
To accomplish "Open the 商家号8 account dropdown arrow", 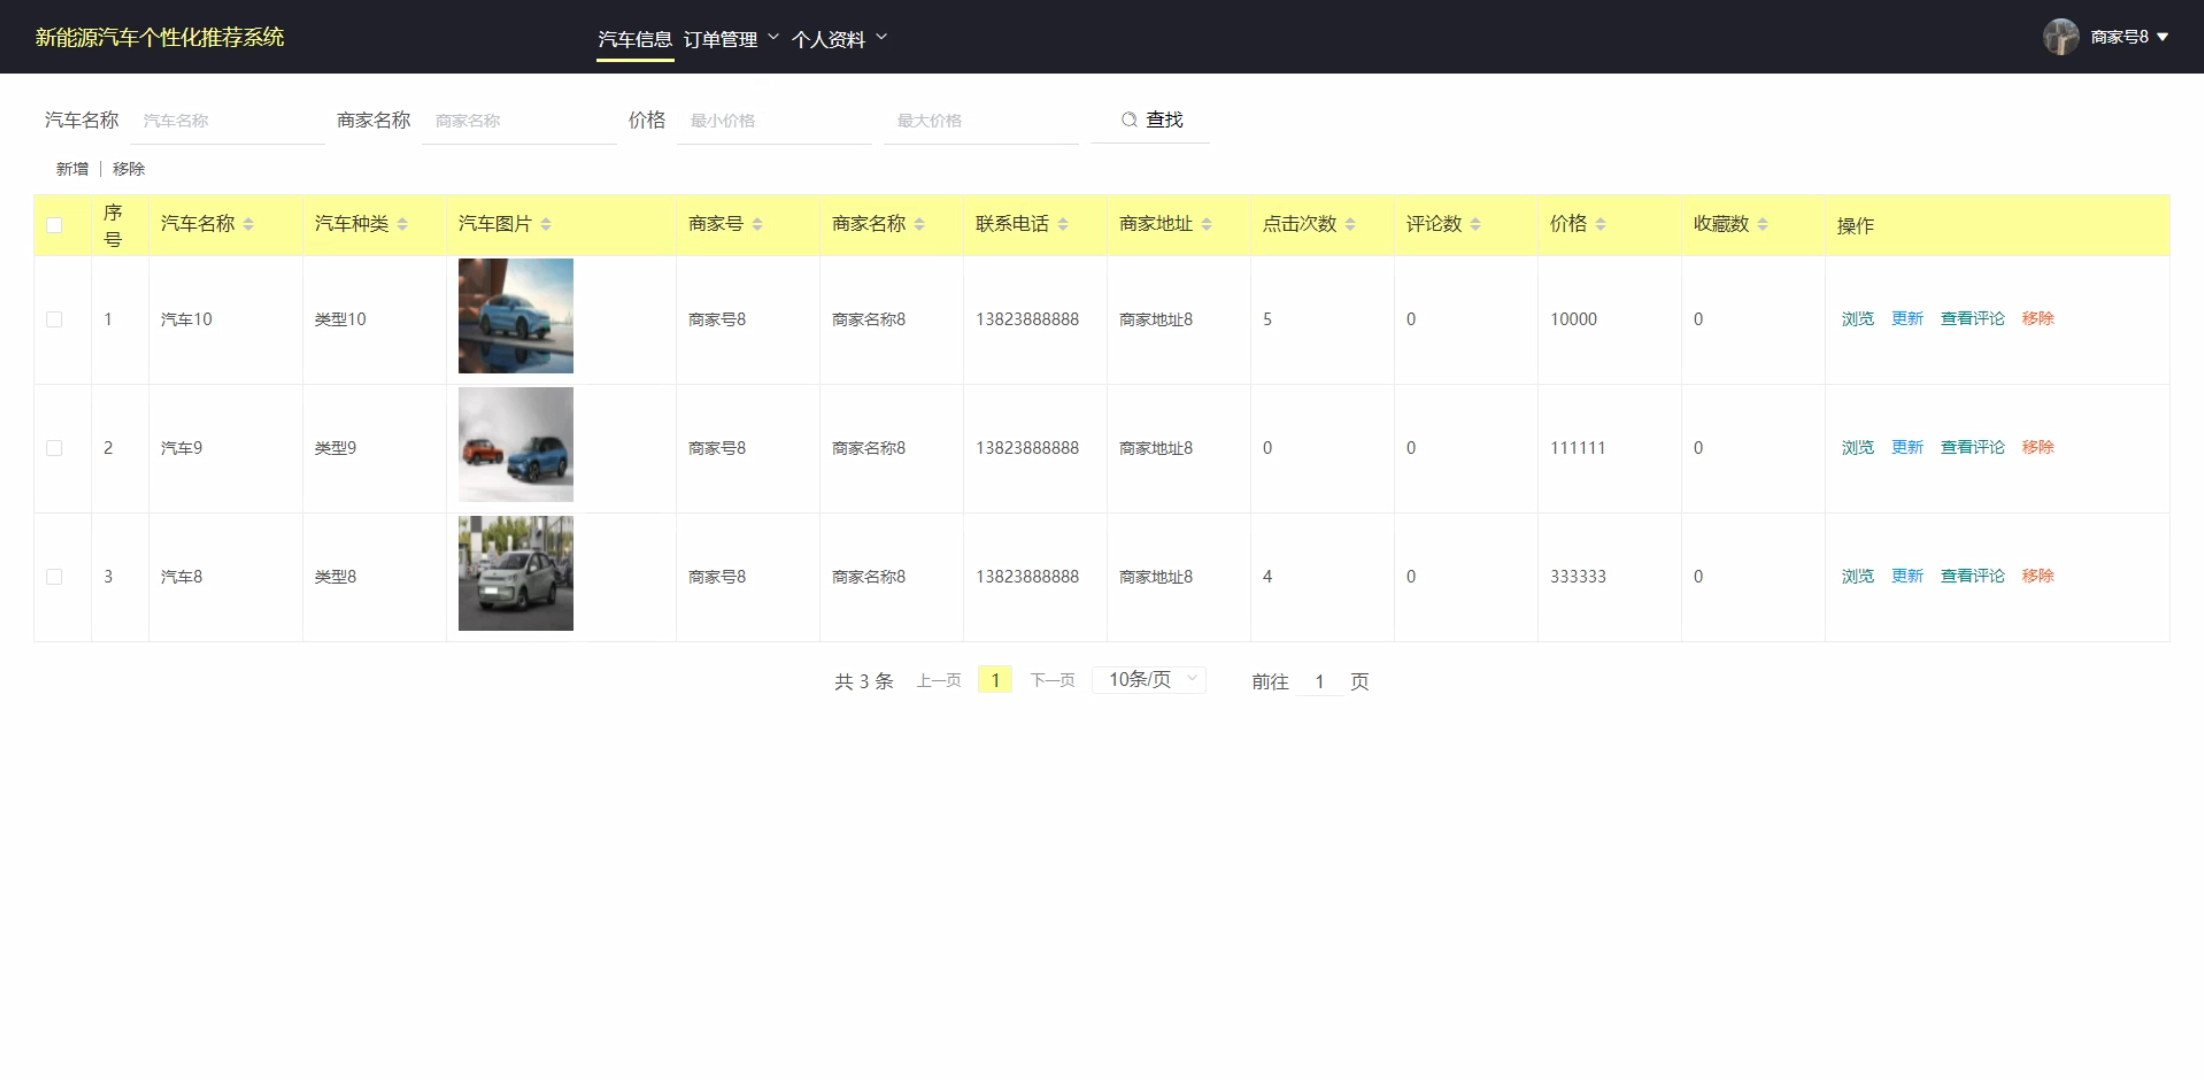I will pos(2163,37).
